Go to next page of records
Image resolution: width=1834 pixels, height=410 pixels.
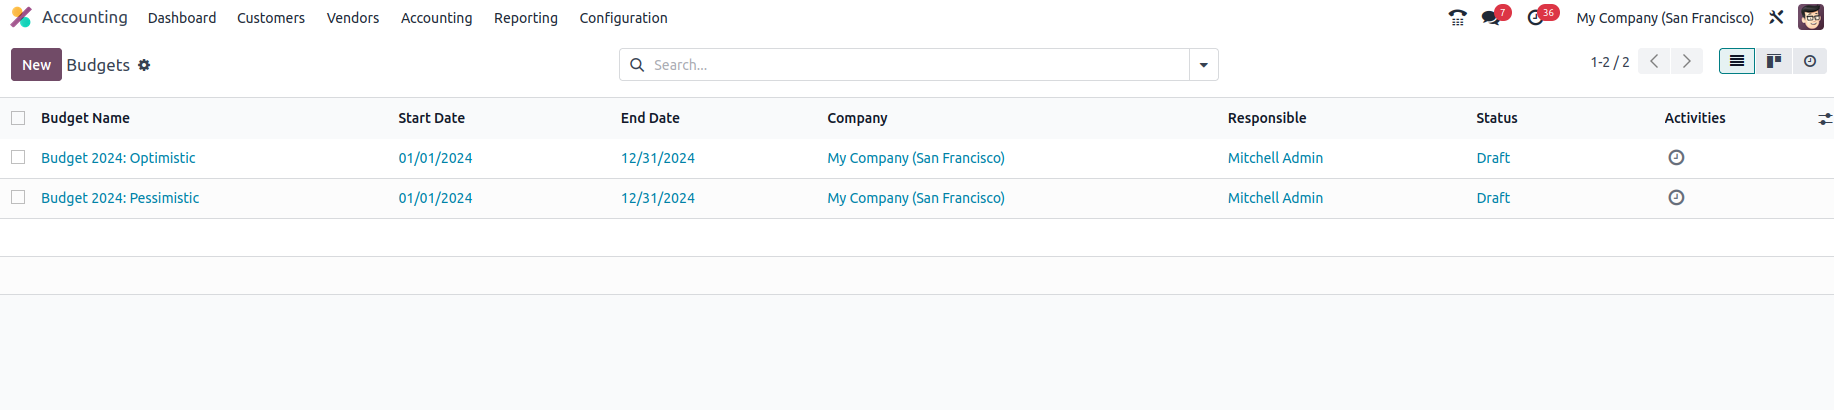click(1686, 61)
